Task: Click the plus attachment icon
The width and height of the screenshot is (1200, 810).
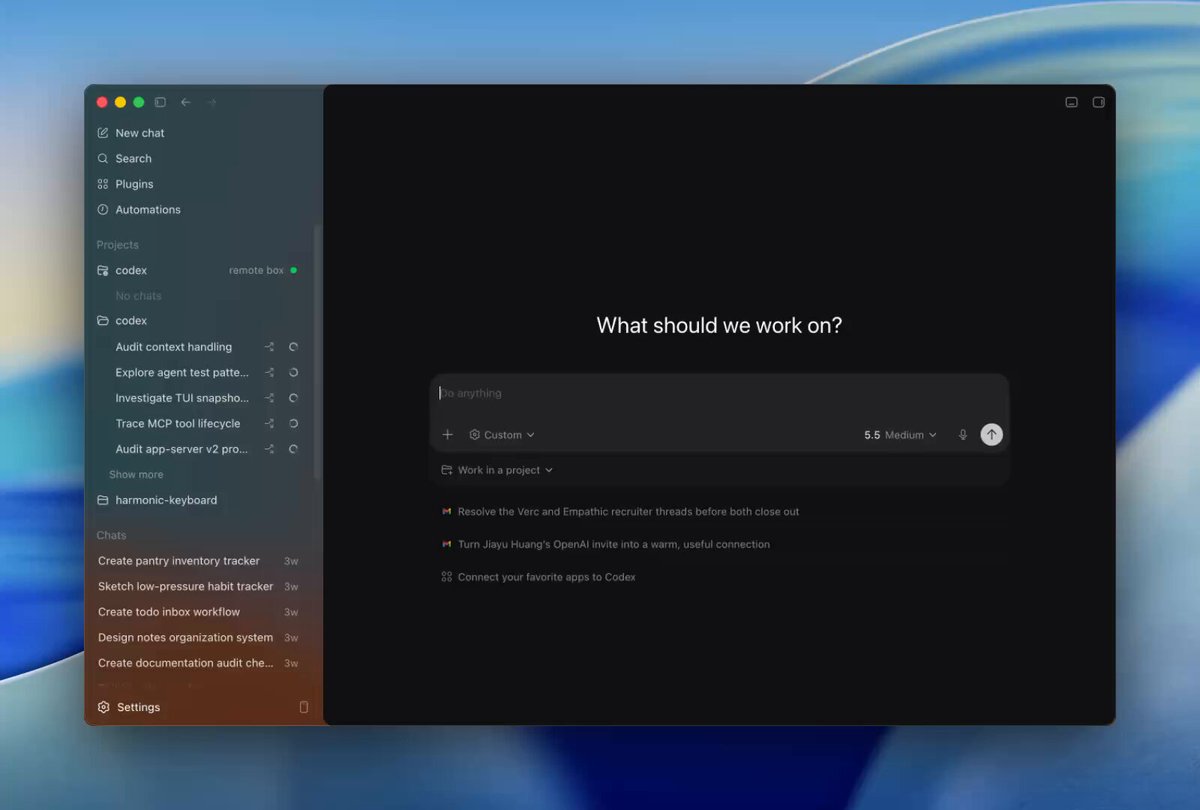Action: 448,435
